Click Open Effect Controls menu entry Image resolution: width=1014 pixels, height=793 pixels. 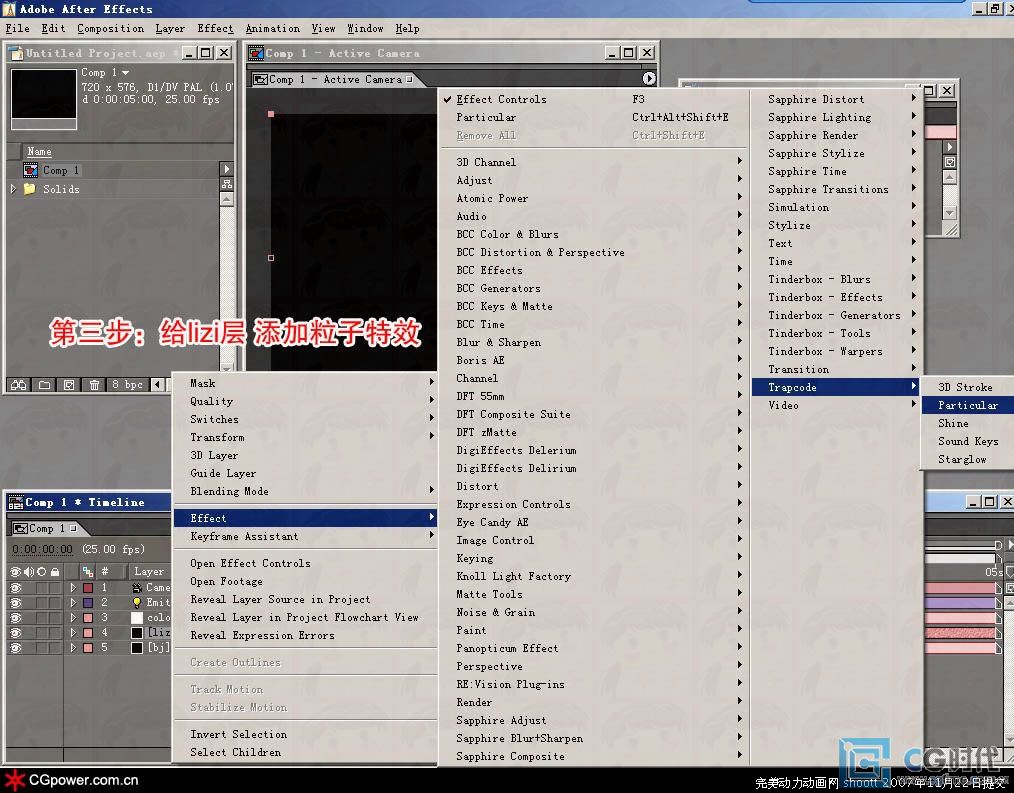coord(305,563)
